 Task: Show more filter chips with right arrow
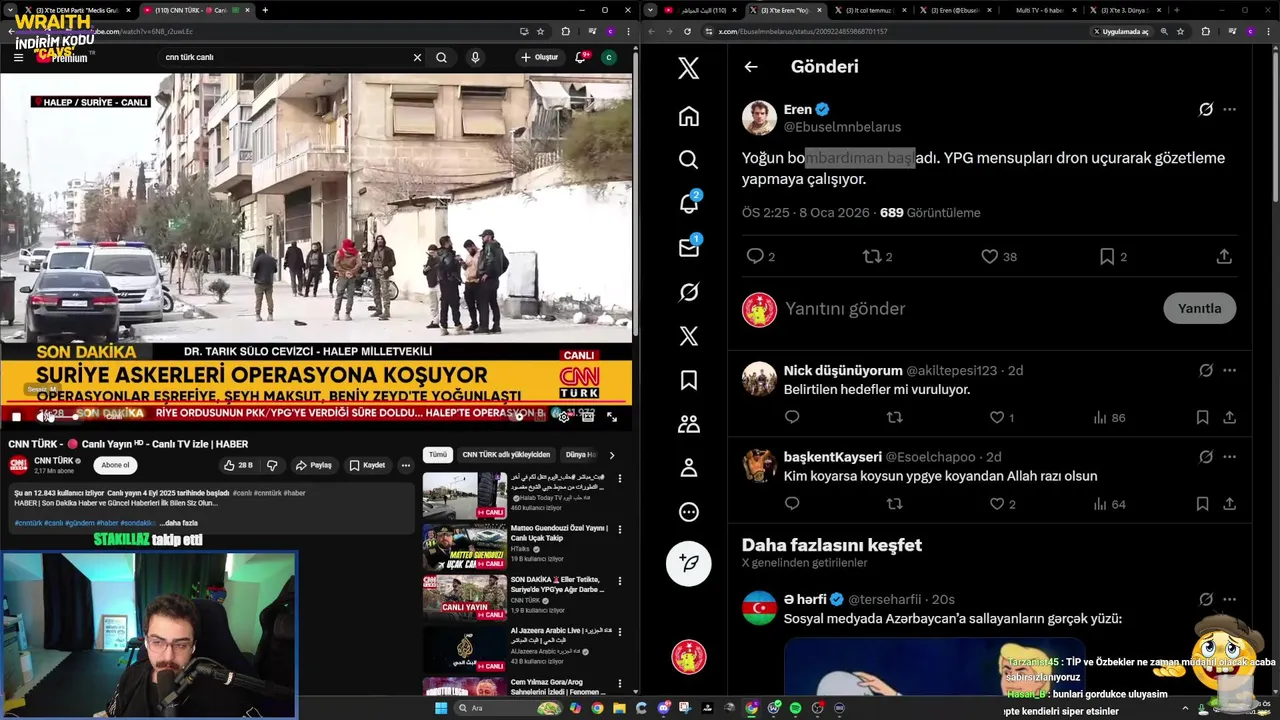click(x=612, y=455)
